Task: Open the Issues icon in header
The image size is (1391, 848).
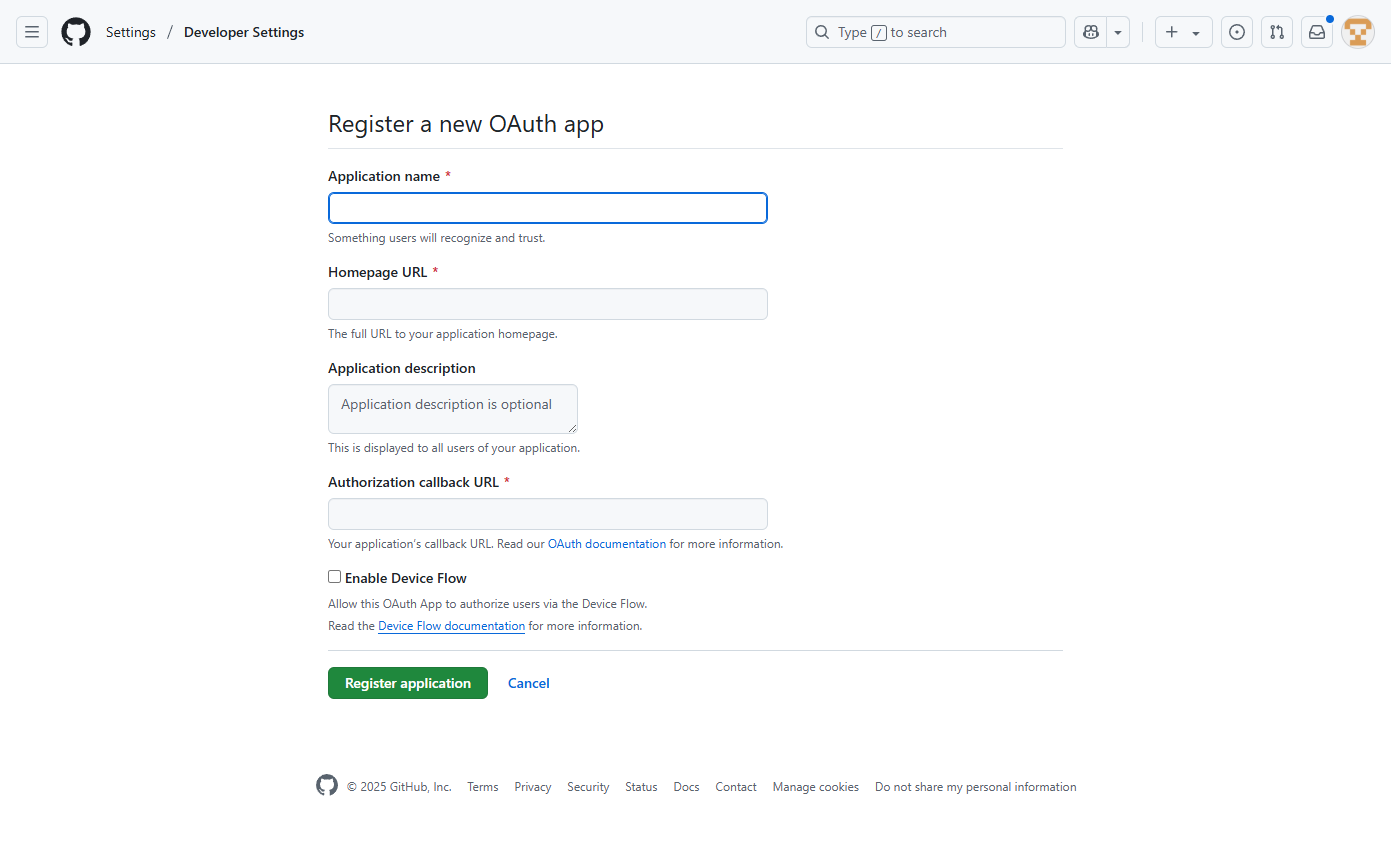Action: click(x=1237, y=32)
